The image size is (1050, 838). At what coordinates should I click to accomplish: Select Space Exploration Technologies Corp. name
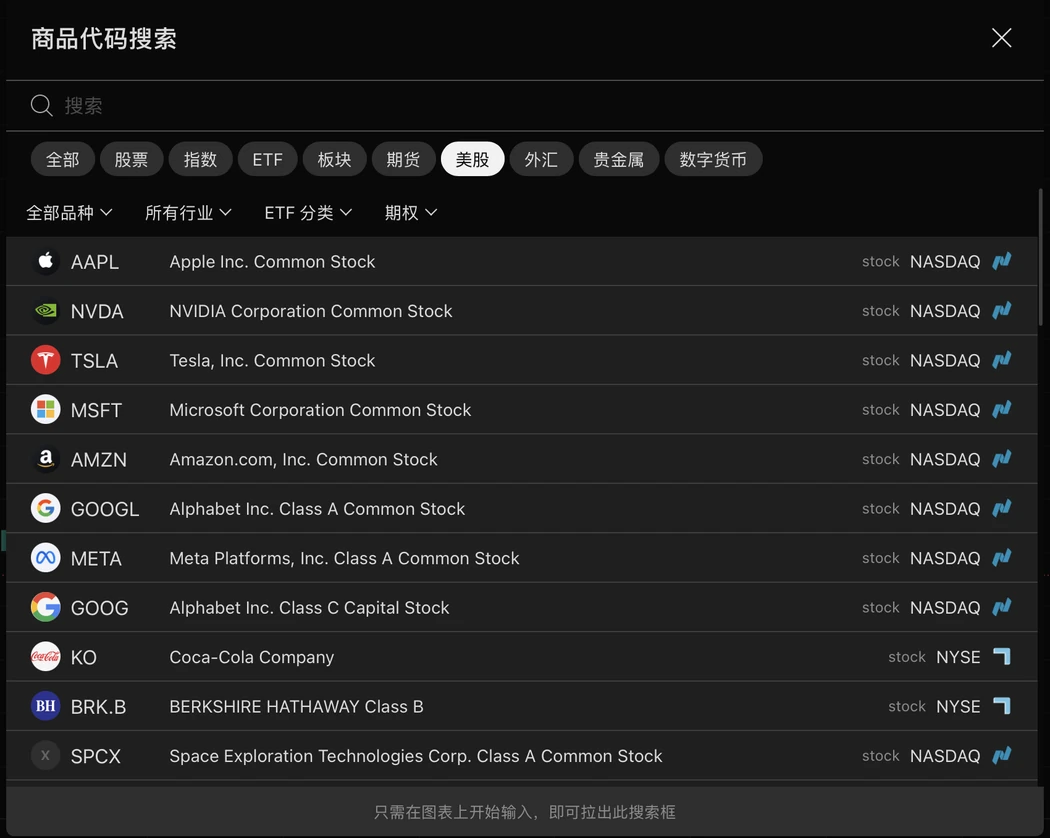click(x=416, y=756)
